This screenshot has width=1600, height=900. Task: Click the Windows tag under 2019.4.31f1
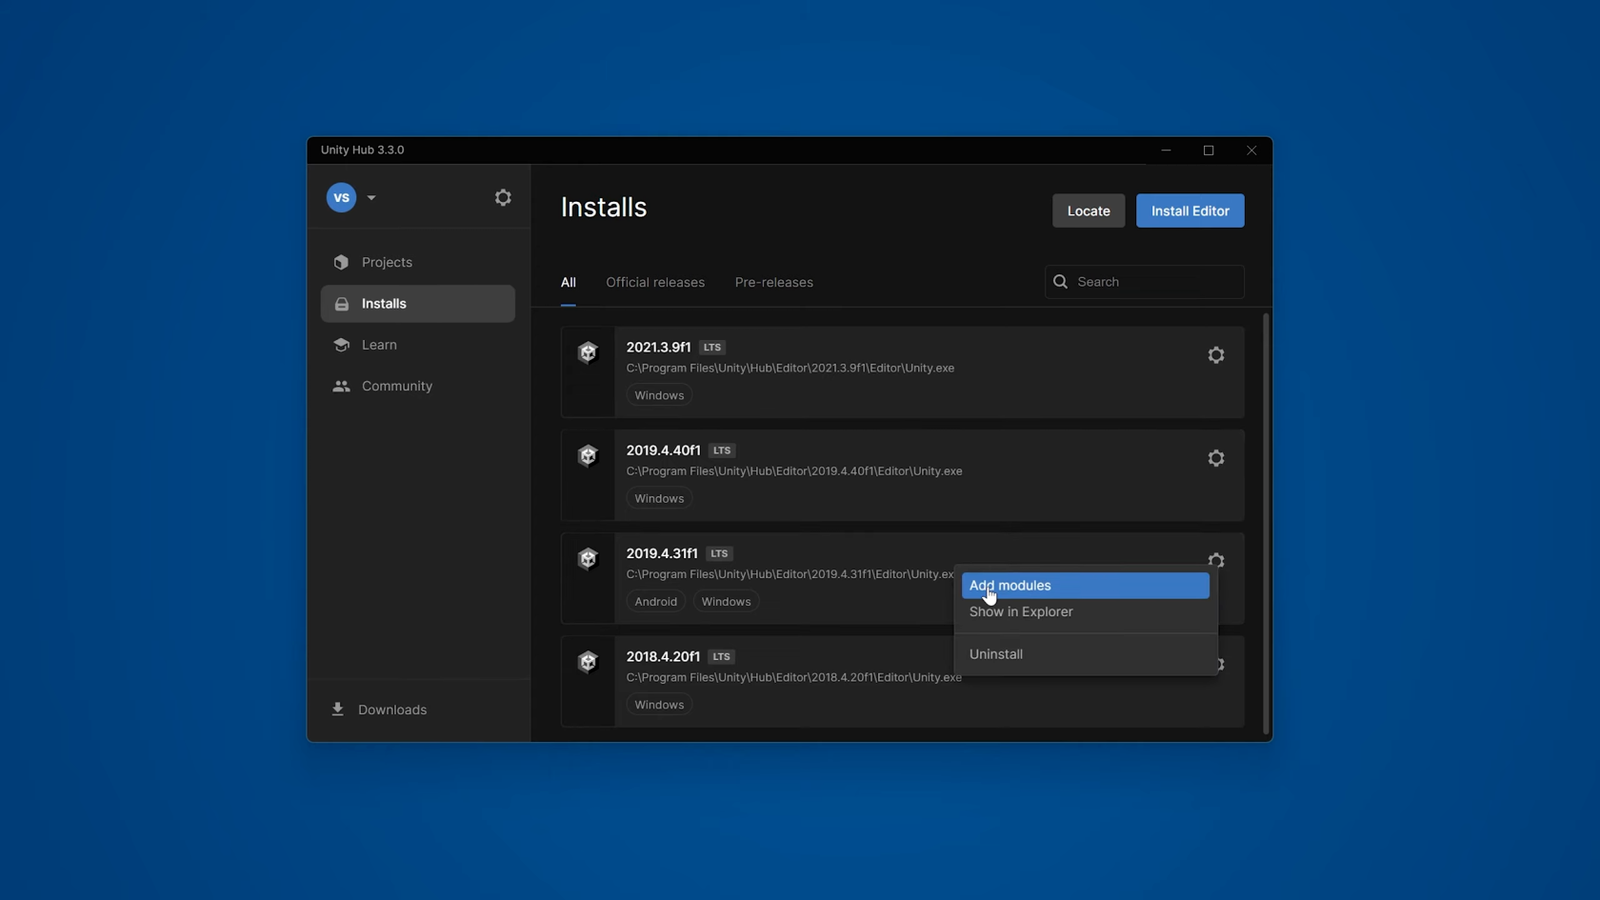(726, 601)
